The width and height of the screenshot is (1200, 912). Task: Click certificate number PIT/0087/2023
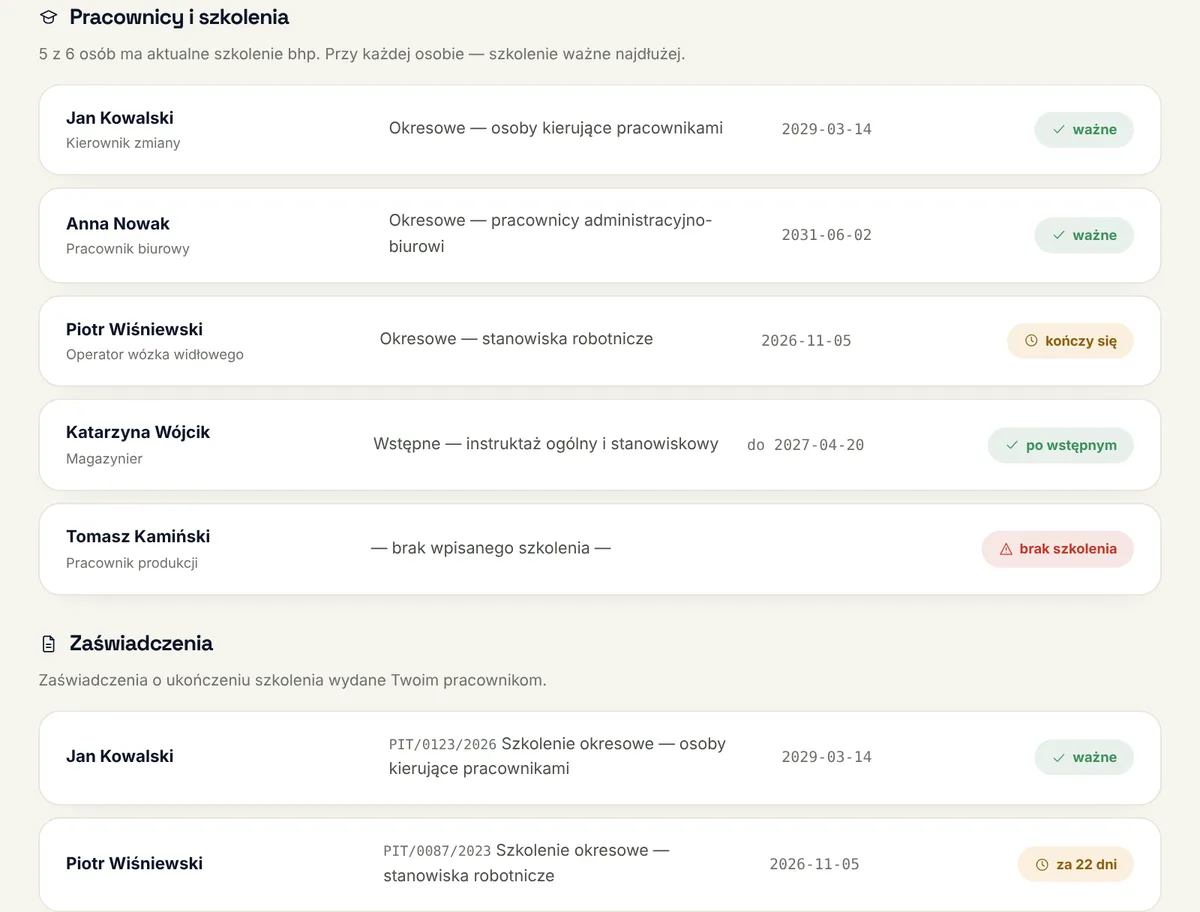point(437,851)
